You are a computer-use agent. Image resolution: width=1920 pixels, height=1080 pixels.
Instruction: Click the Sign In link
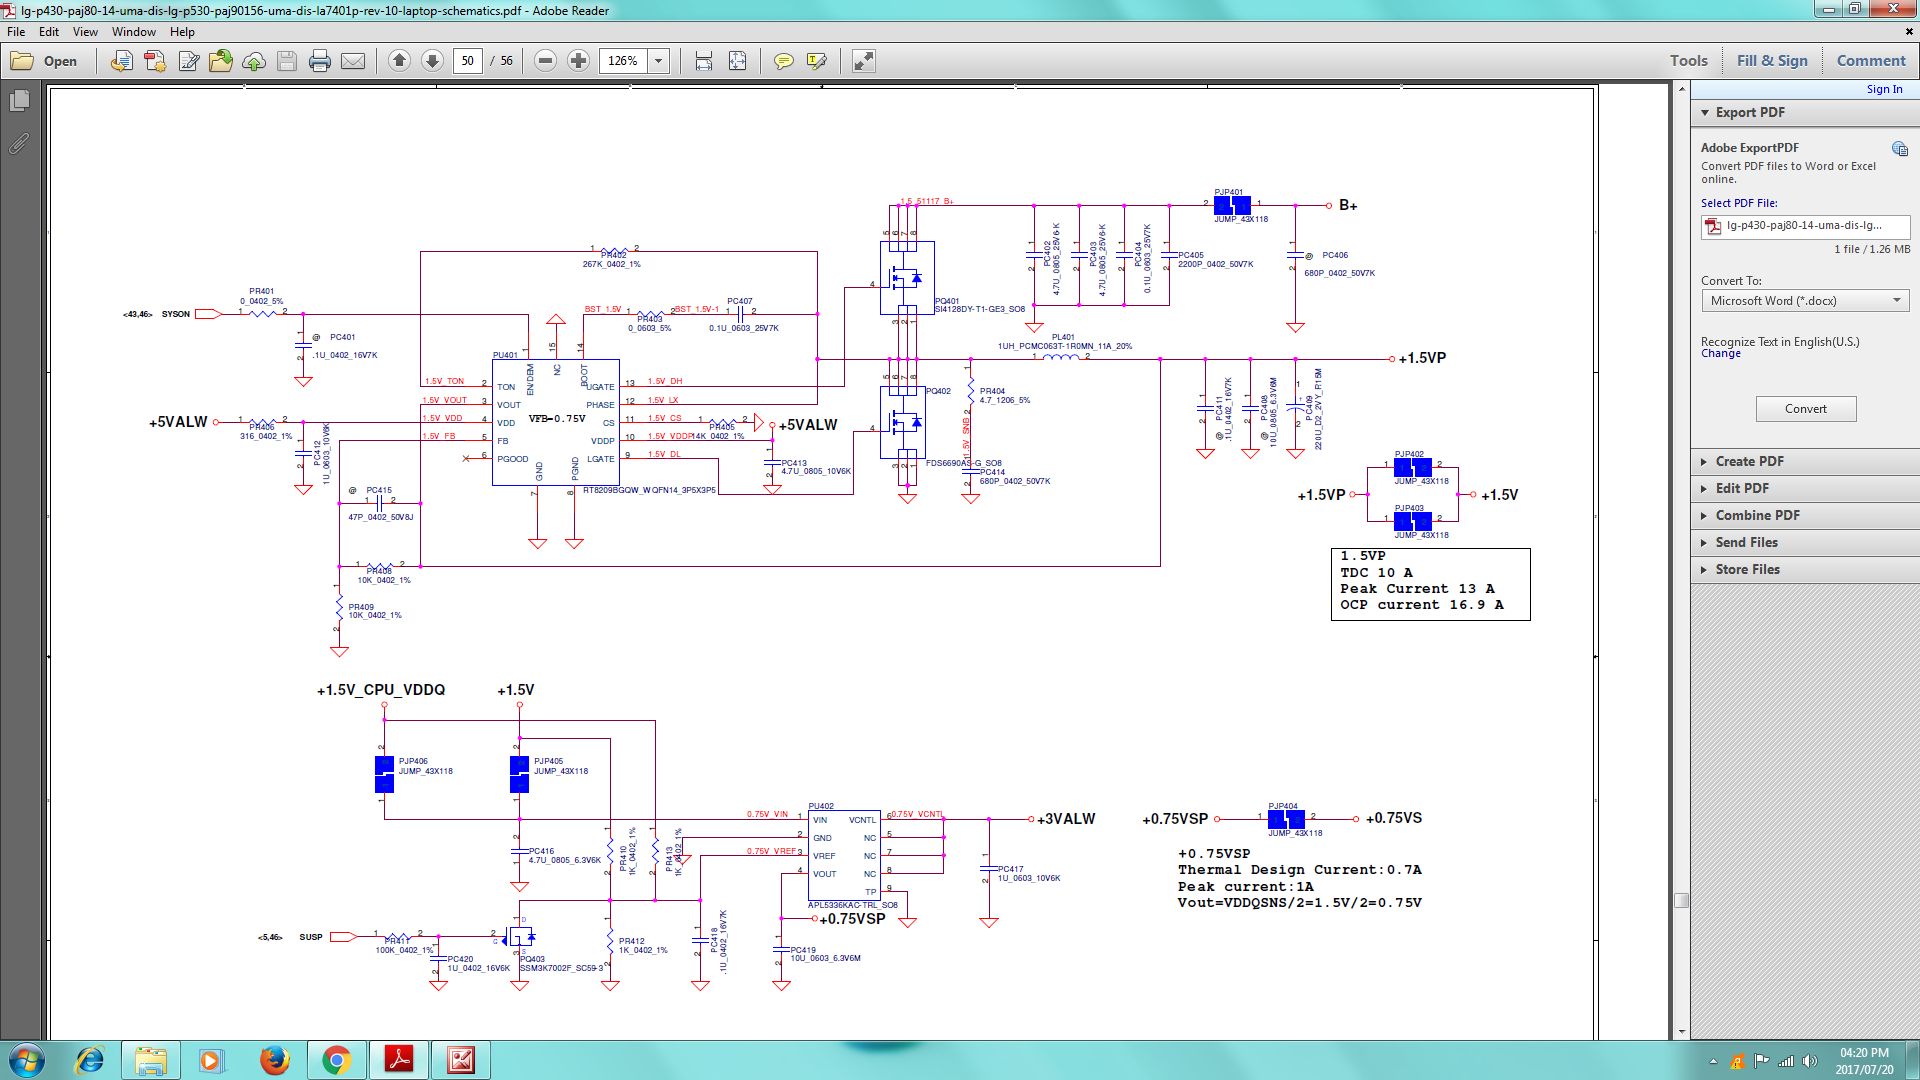(x=1884, y=89)
